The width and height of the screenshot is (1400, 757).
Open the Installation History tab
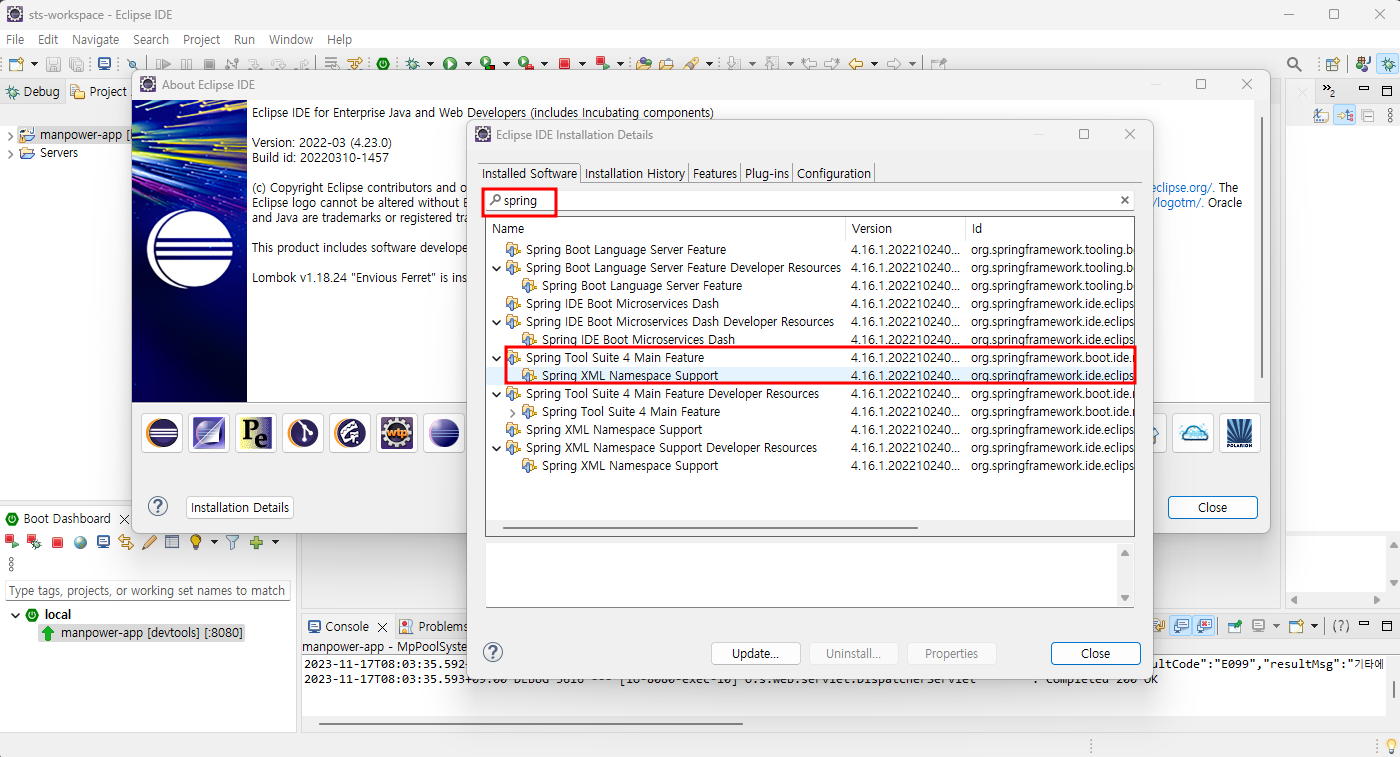[x=635, y=173]
